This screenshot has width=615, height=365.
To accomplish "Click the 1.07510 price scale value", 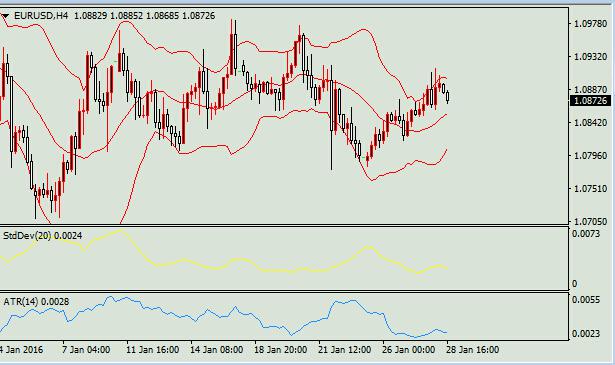I will (x=590, y=189).
